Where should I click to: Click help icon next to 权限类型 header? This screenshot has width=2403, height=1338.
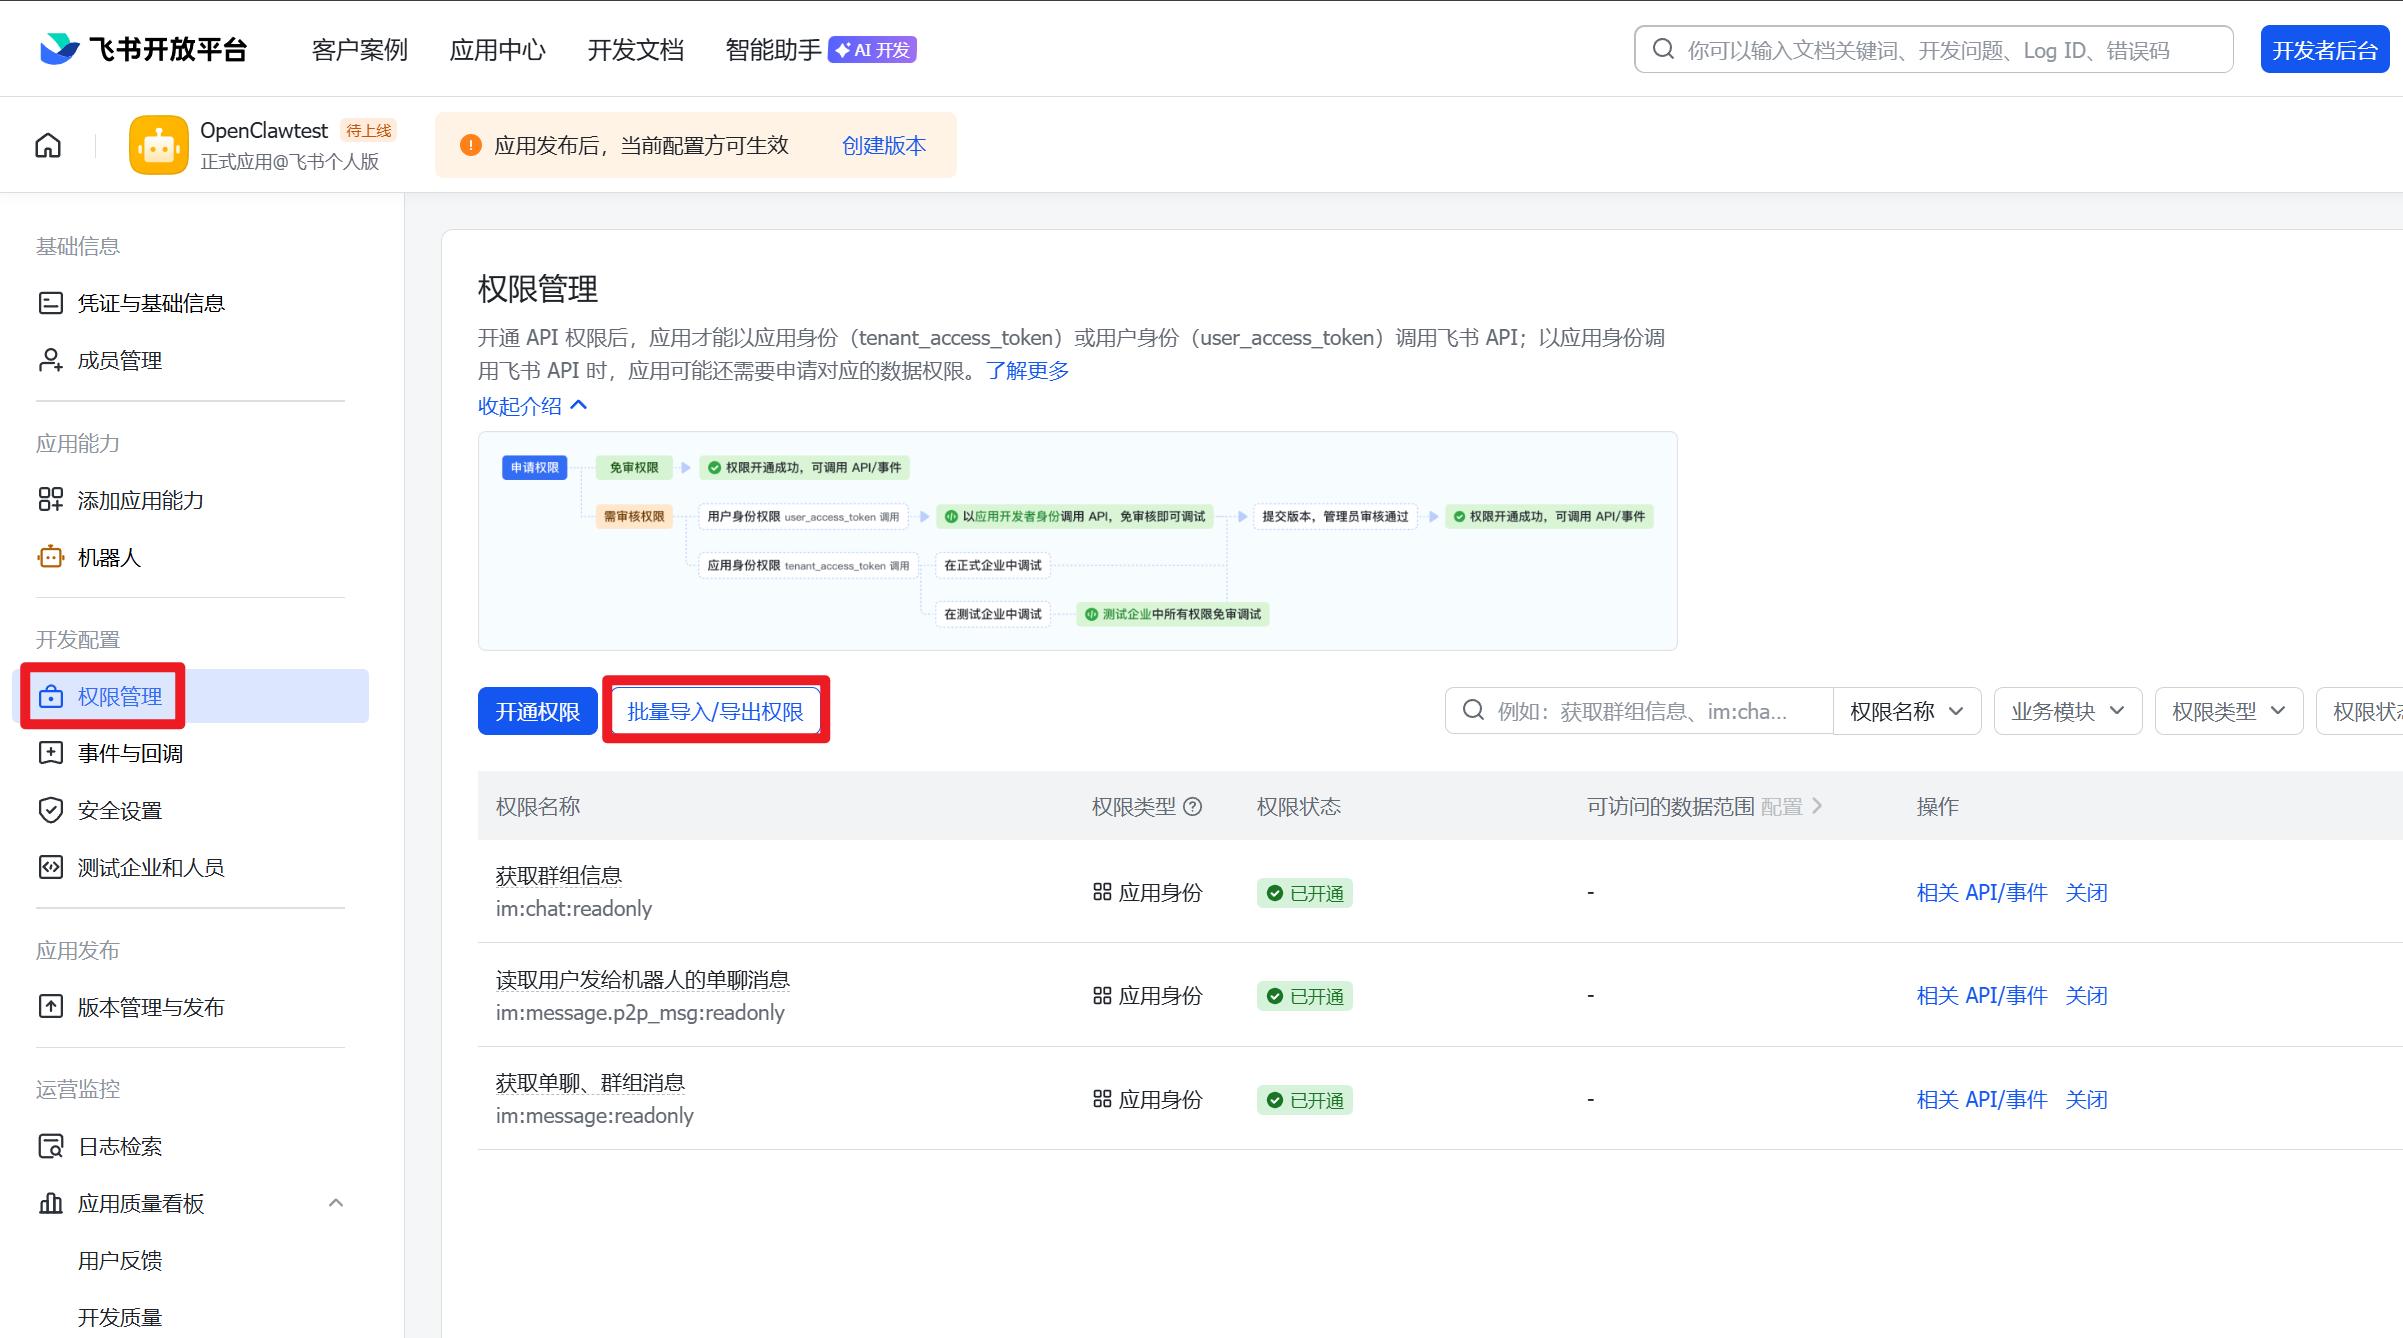1193,807
